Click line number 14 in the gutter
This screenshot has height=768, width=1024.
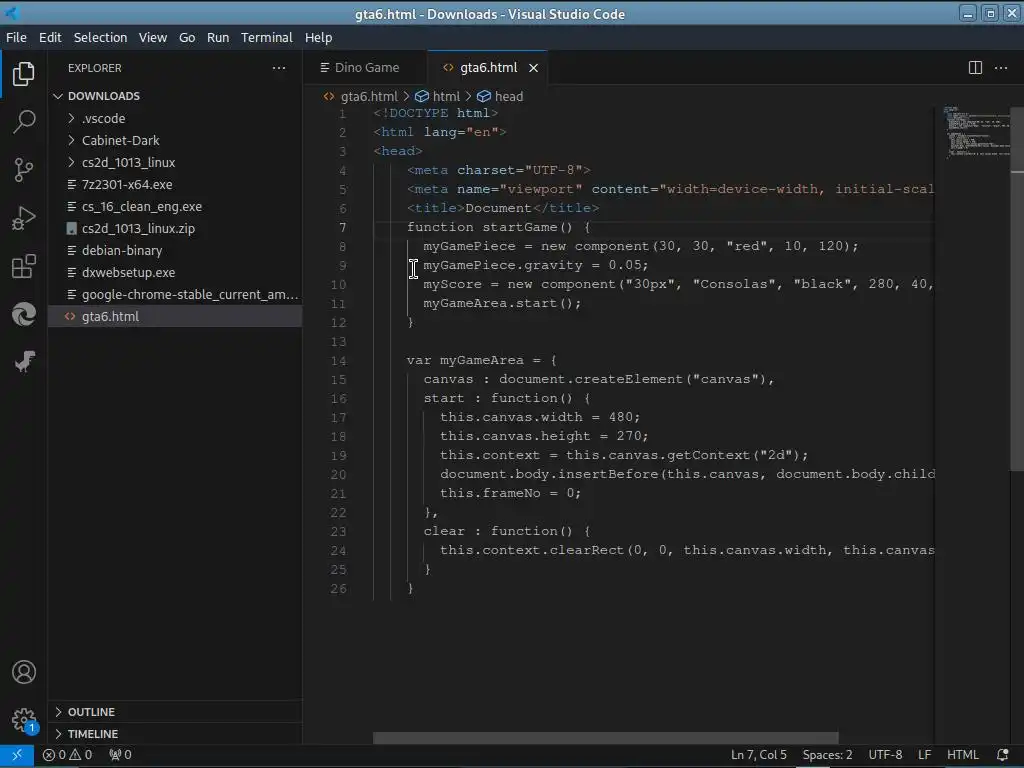(338, 360)
